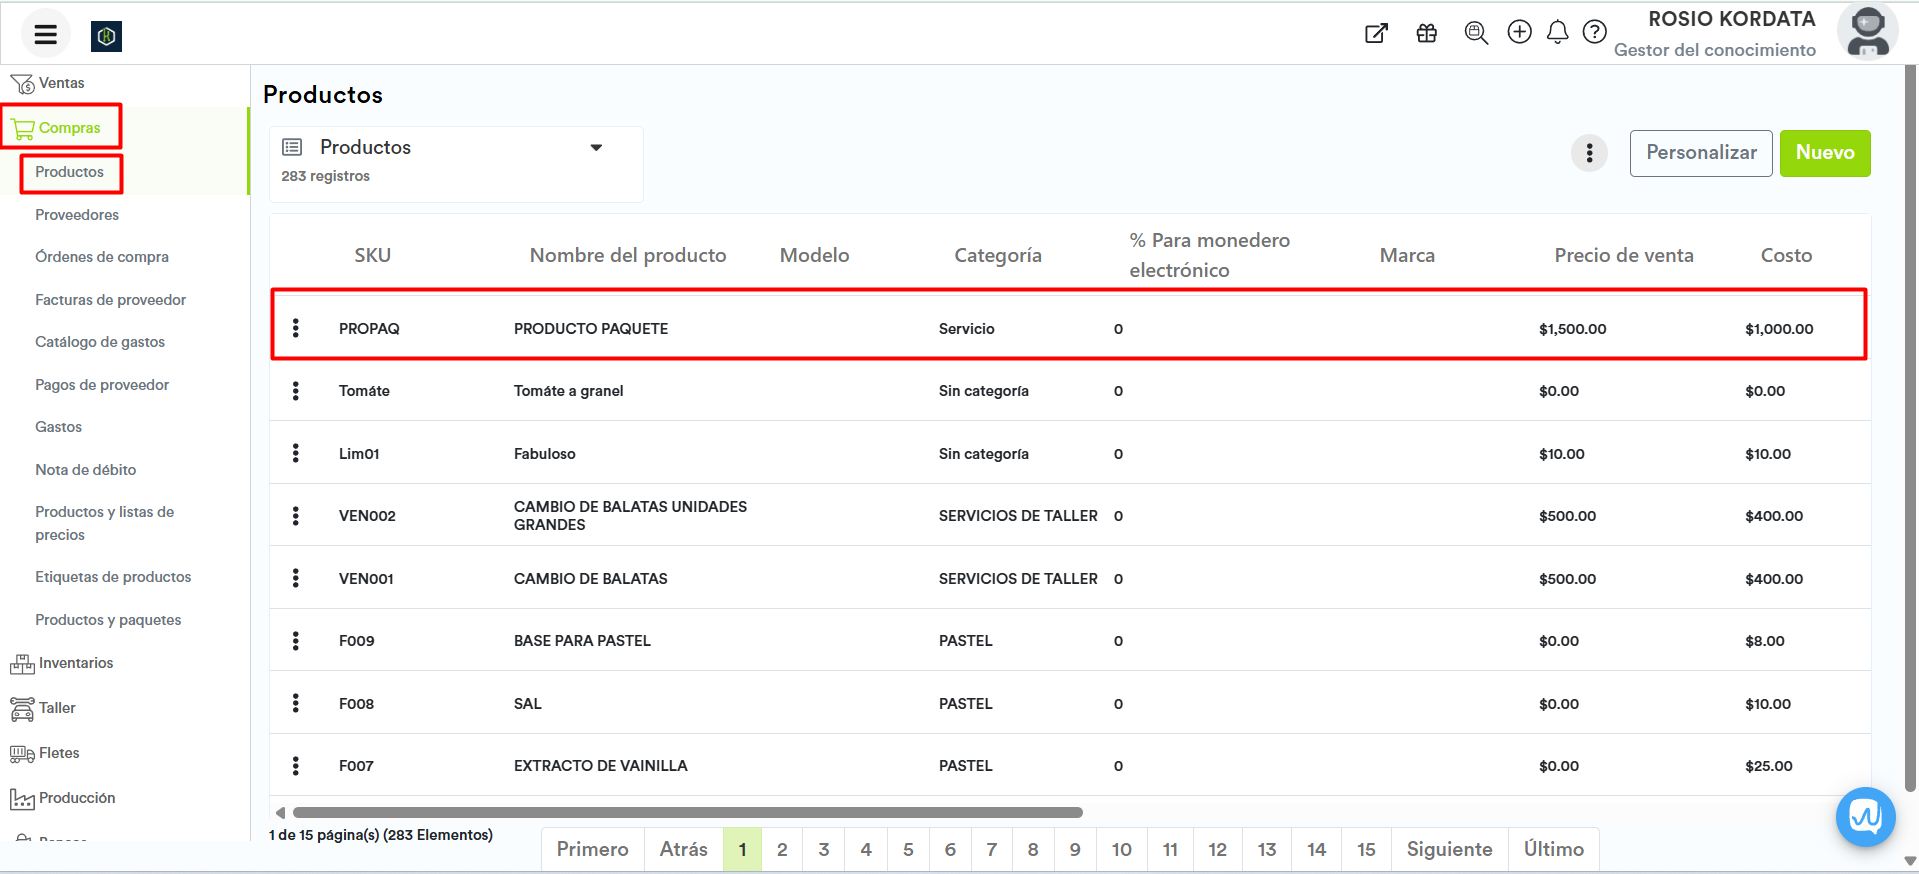The width and height of the screenshot is (1919, 874).
Task: Click the external link icon in header
Action: coord(1376,34)
